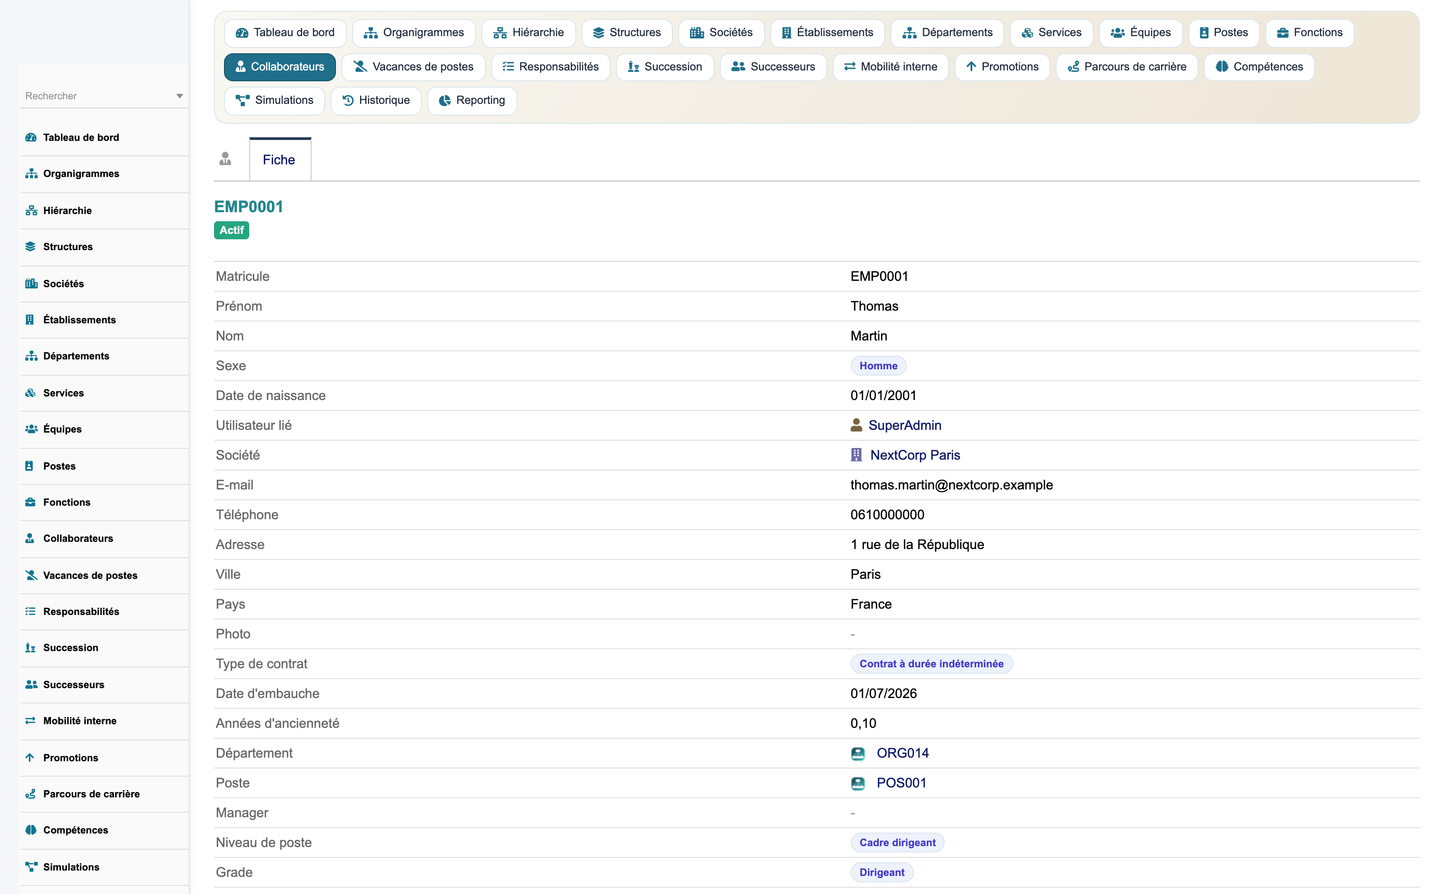Click the building icon next to NextCorp Paris
This screenshot has width=1445, height=894.
(856, 455)
